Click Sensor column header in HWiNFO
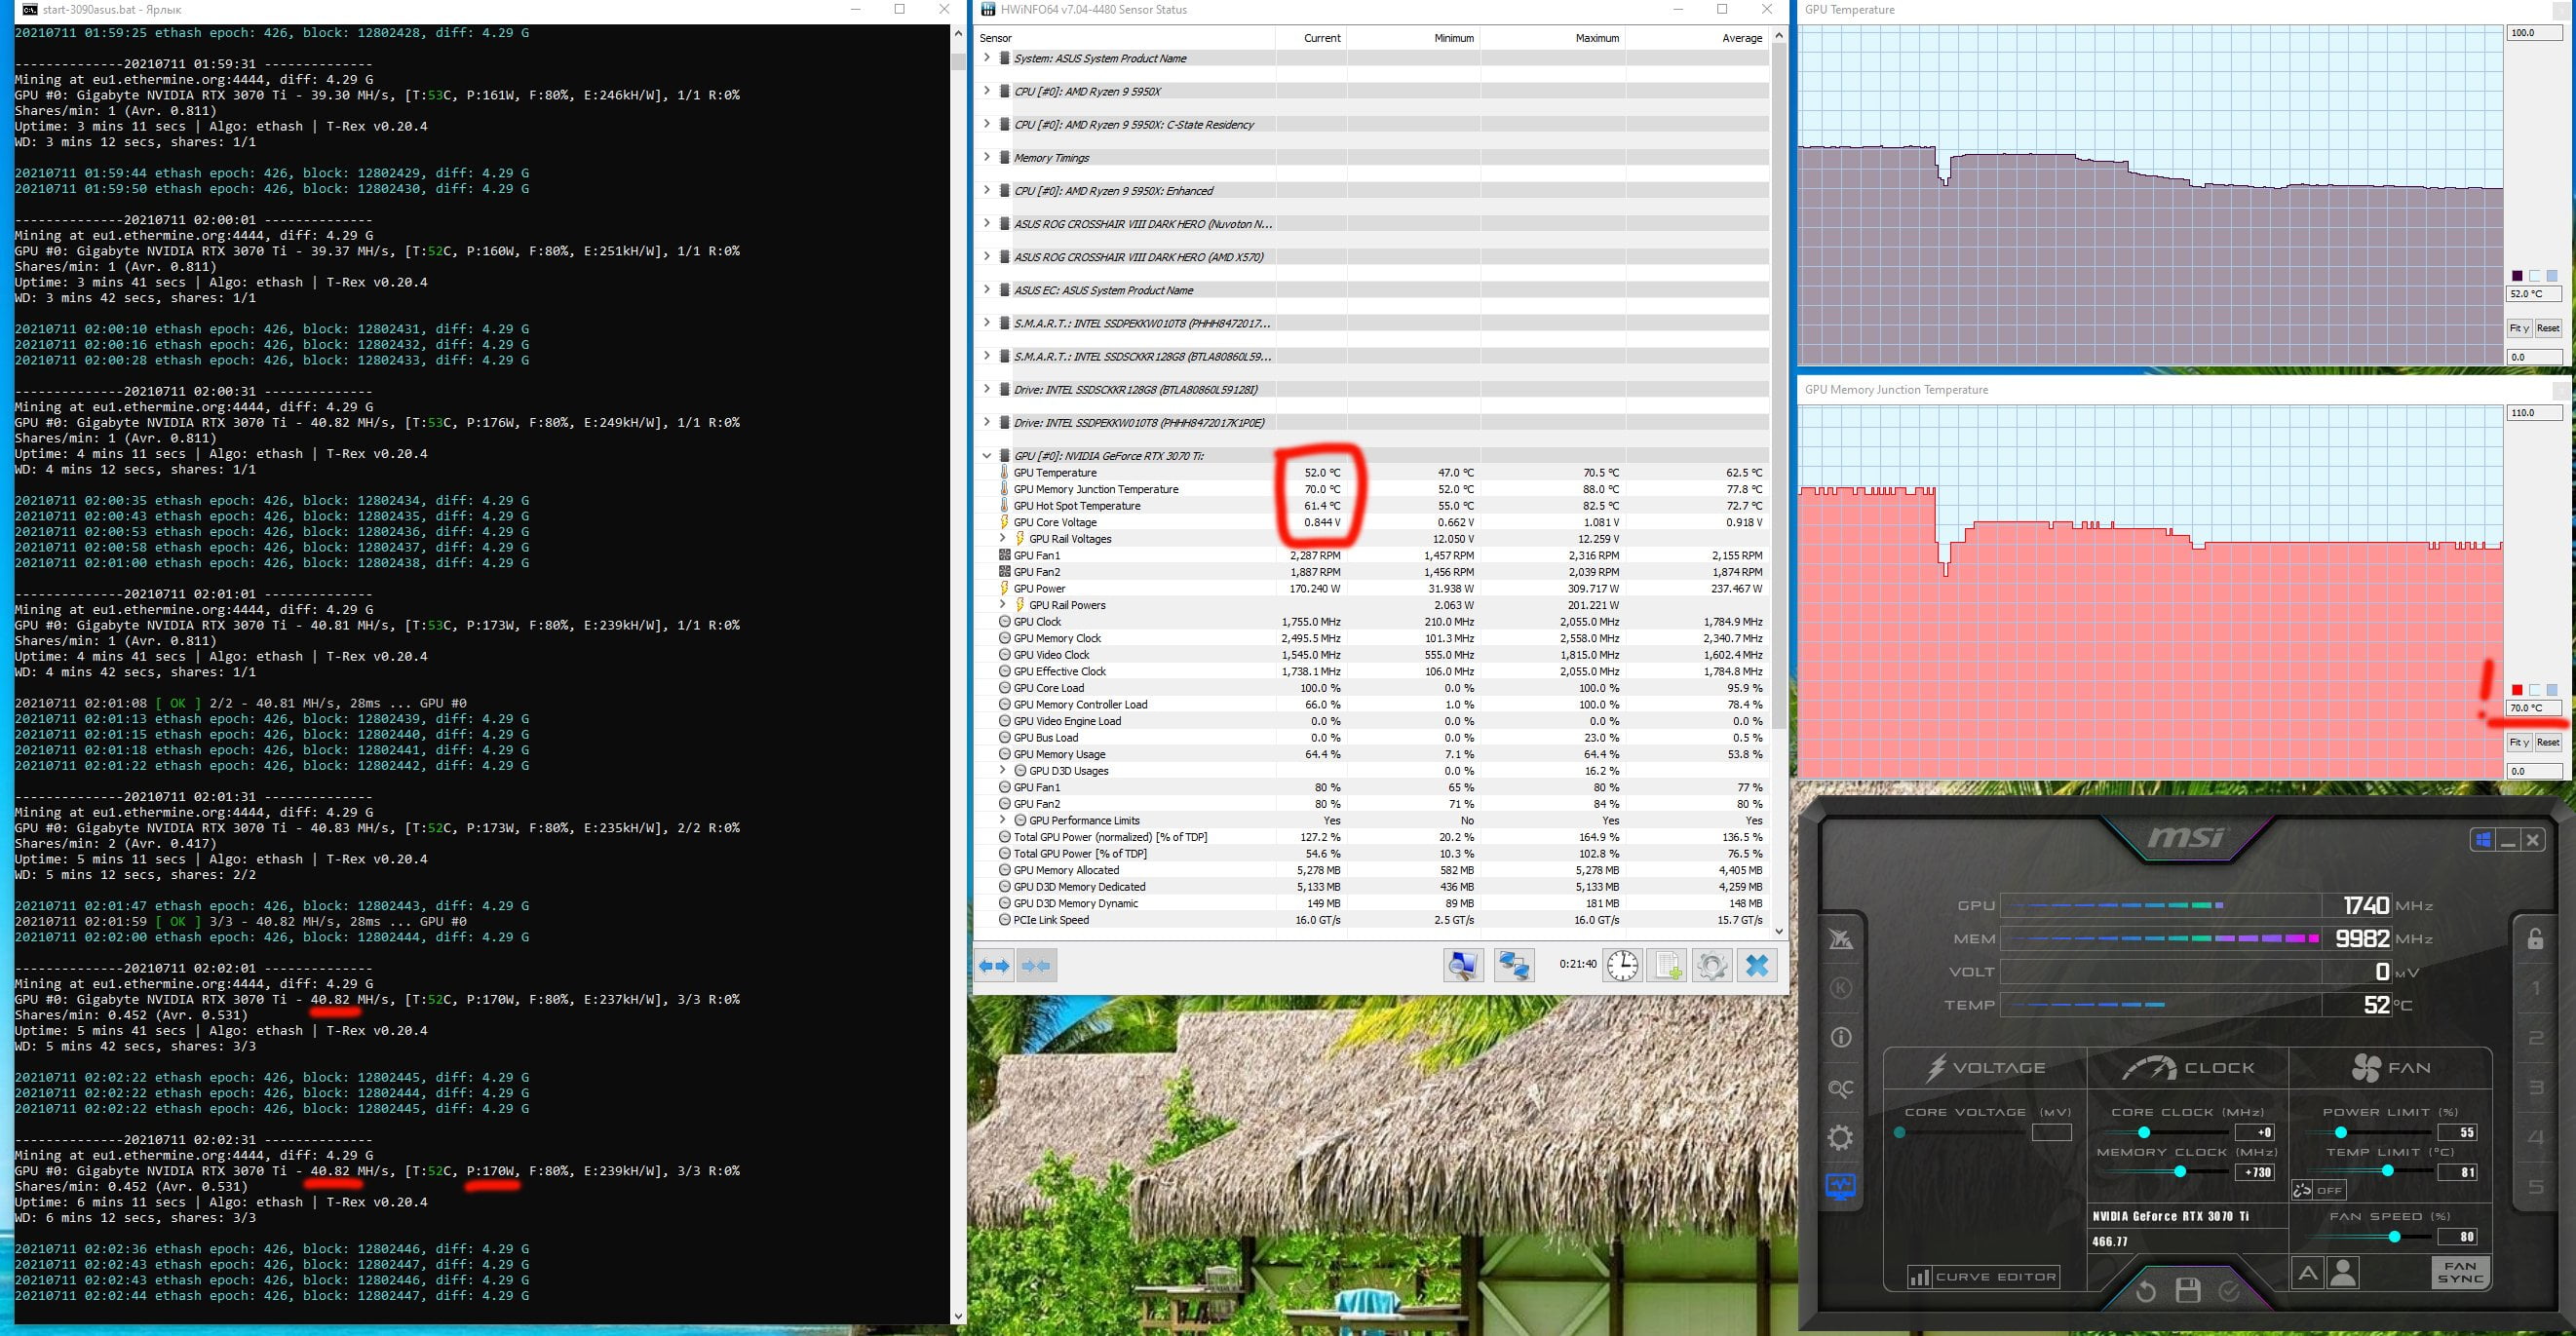 (x=1125, y=38)
